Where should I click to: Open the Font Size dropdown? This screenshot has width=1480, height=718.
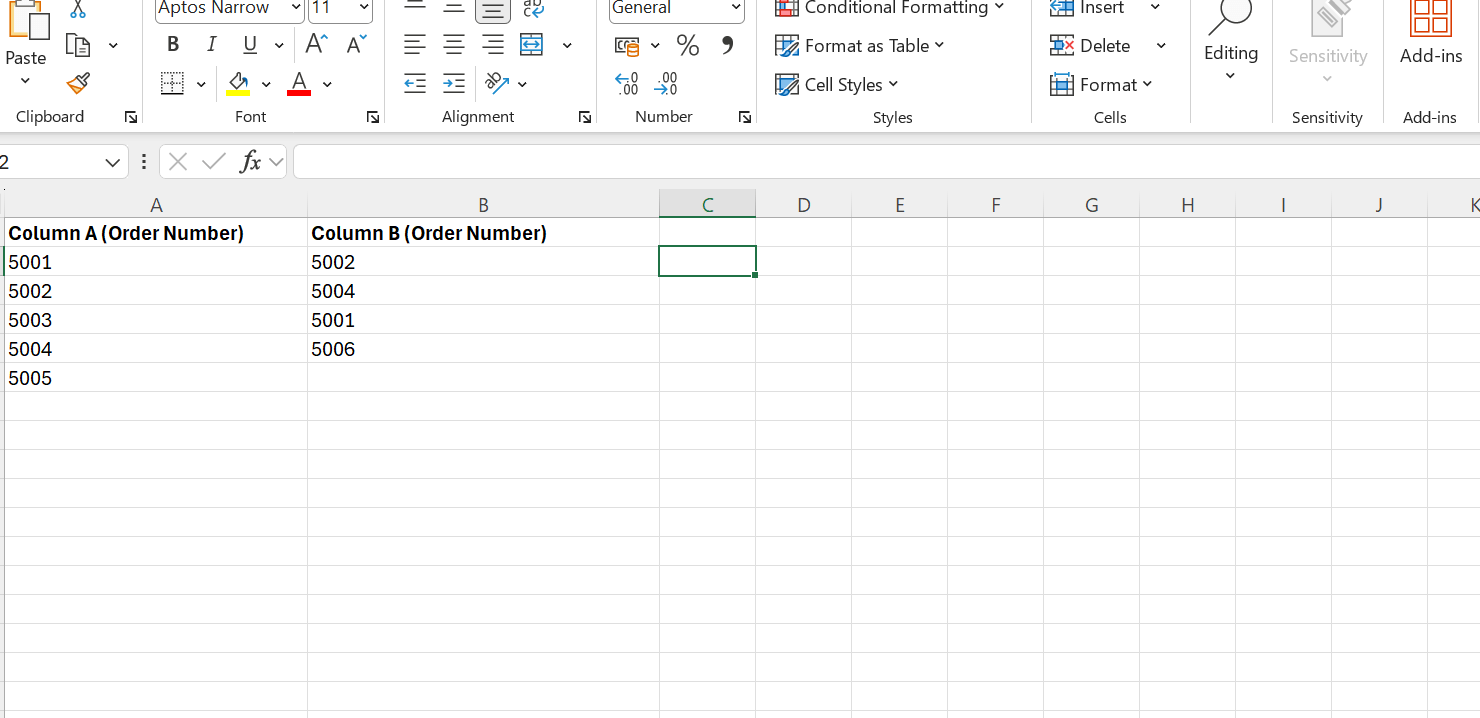(x=340, y=8)
